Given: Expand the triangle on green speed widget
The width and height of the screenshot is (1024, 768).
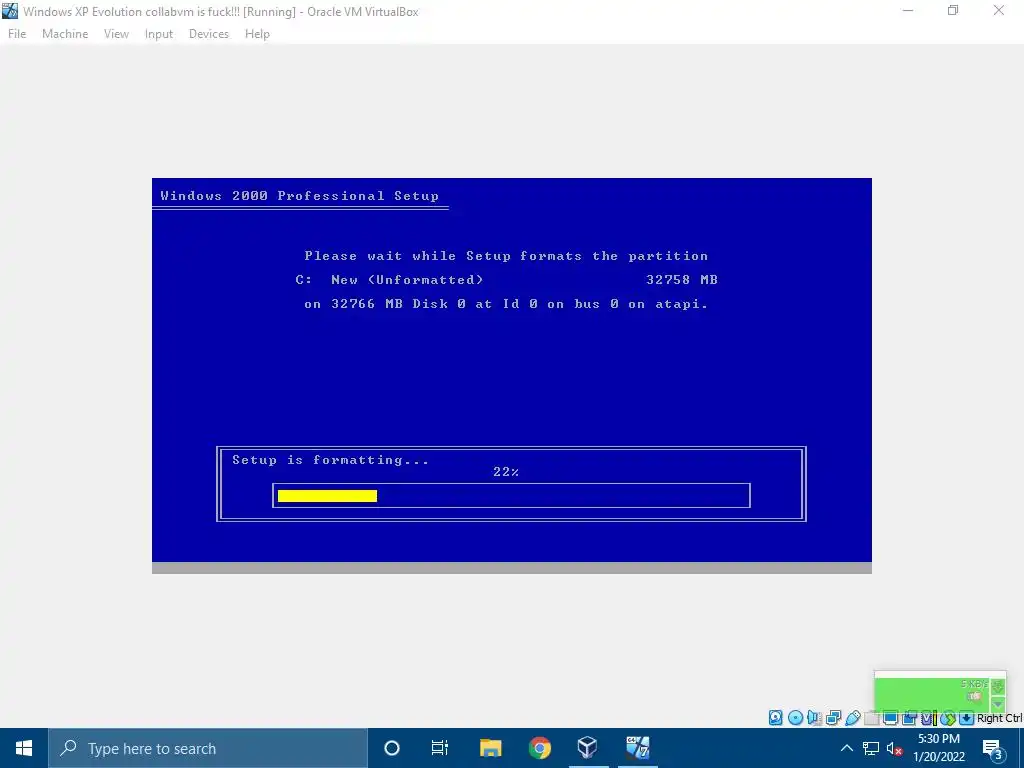Looking at the screenshot, I should tap(997, 705).
